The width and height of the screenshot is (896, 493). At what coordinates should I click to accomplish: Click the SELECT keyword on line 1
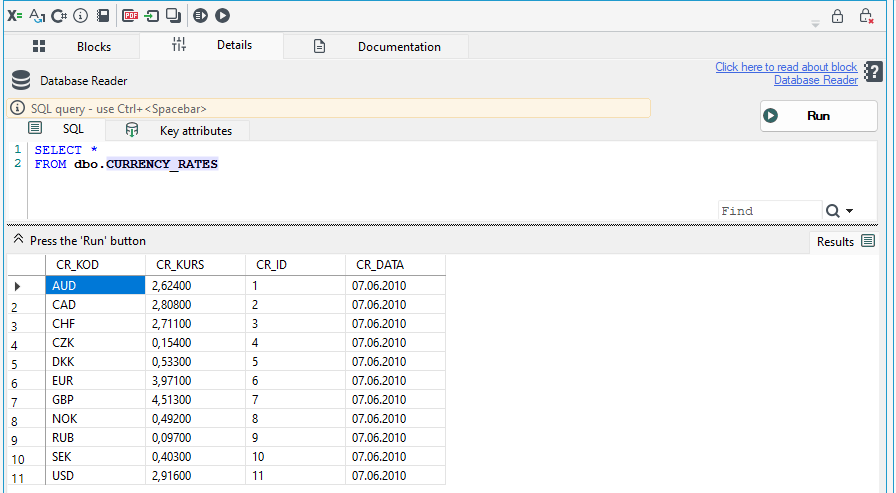click(x=58, y=150)
